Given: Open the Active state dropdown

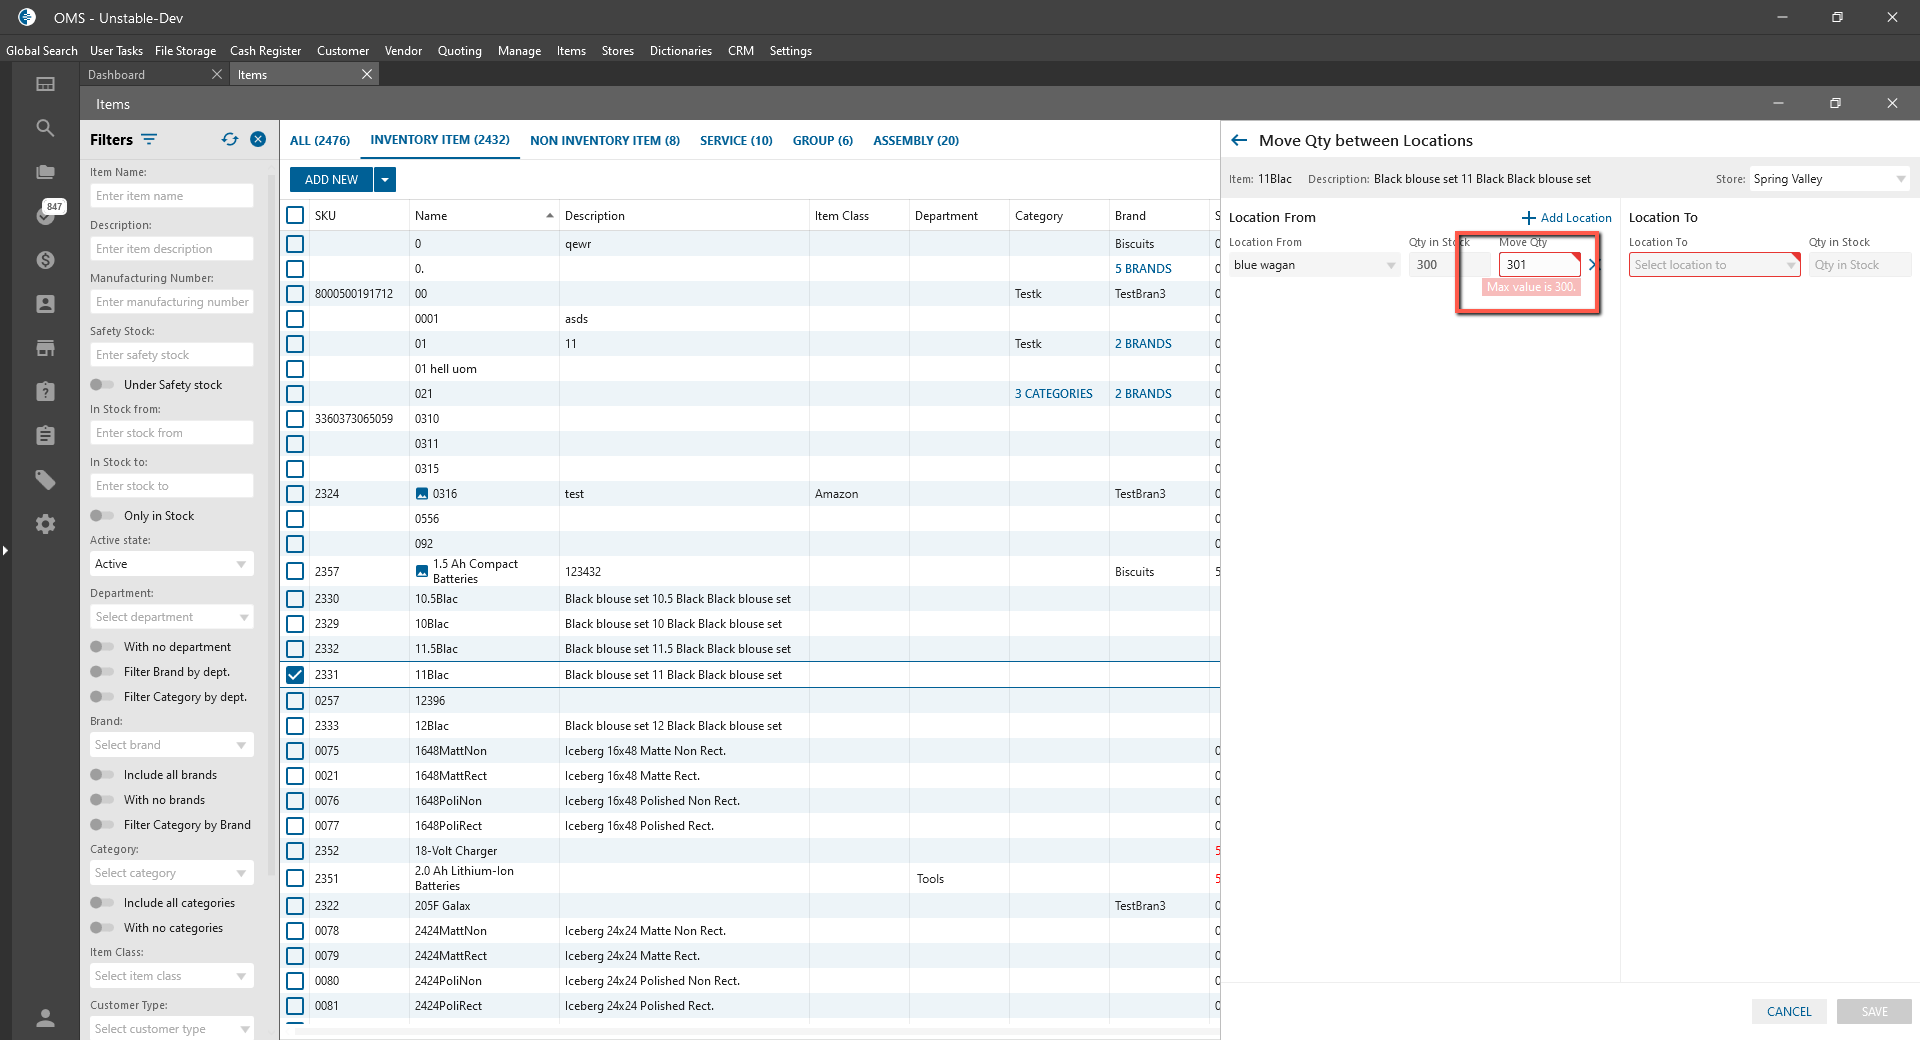Looking at the screenshot, I should [171, 564].
